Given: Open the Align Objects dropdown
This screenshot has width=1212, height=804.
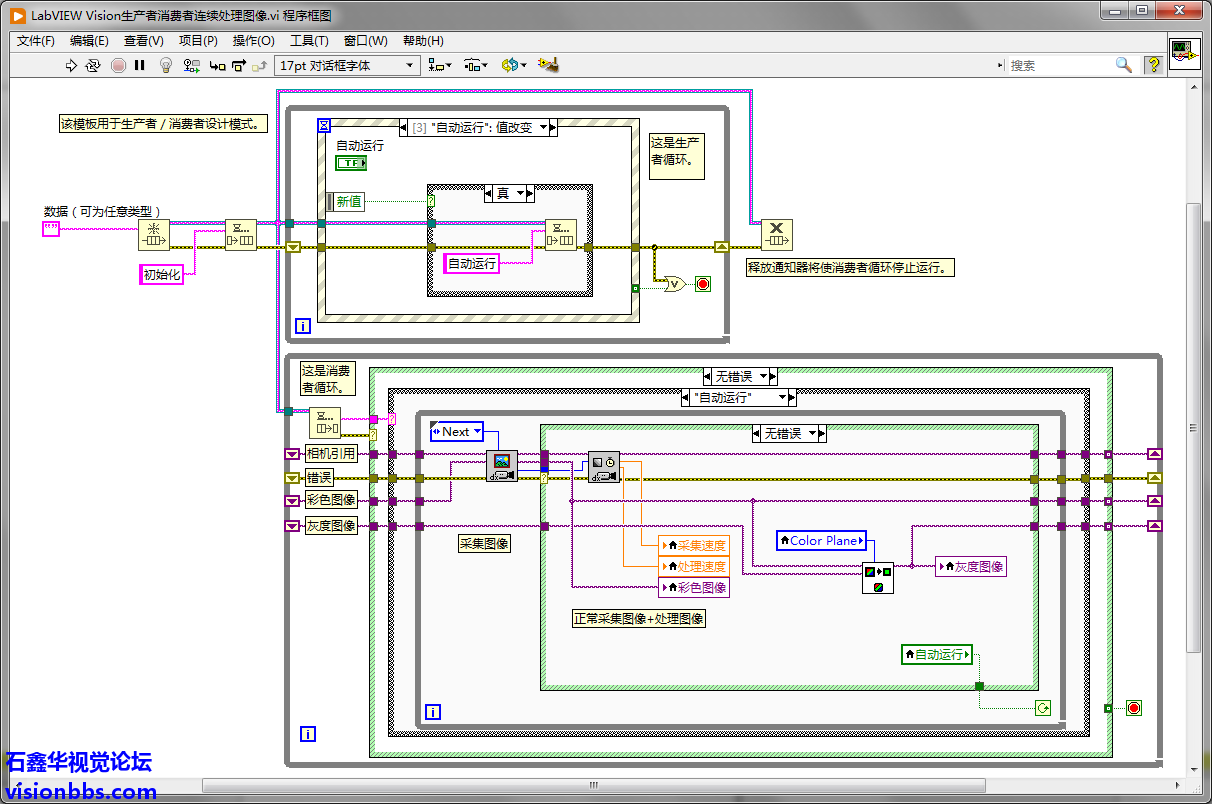Looking at the screenshot, I should [439, 65].
